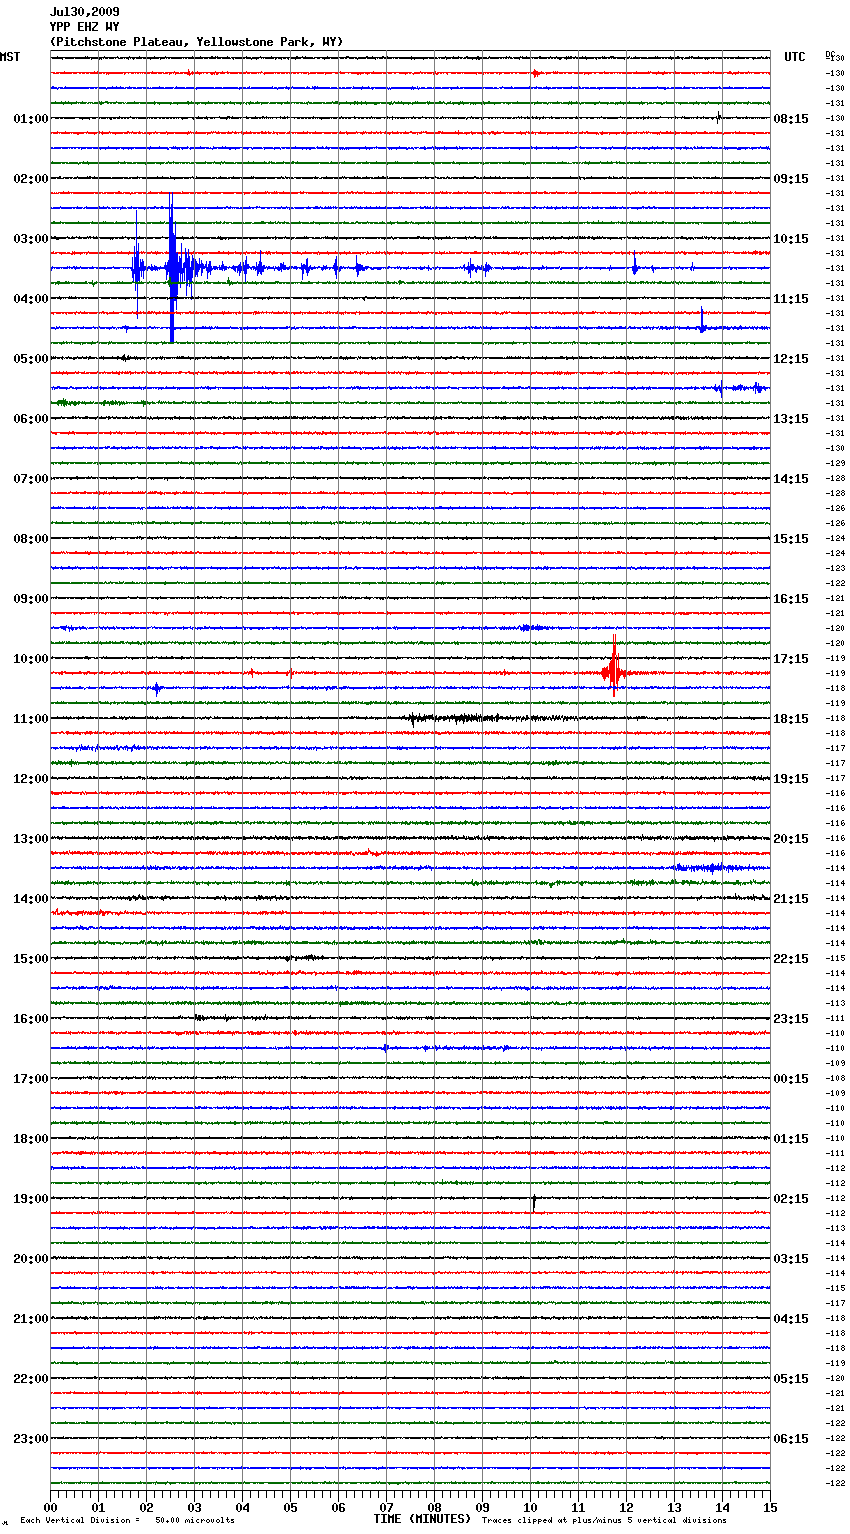Click the UTC time zone label
This screenshot has height=1534, width=850.
click(x=795, y=57)
